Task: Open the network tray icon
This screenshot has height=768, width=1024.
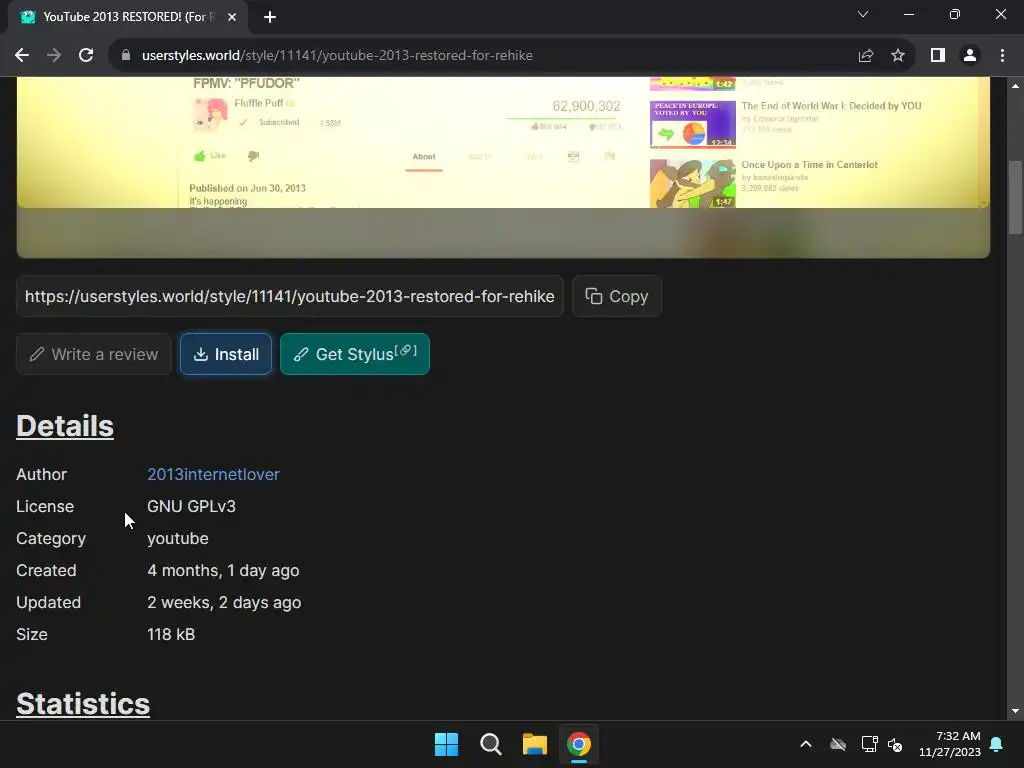Action: click(869, 744)
